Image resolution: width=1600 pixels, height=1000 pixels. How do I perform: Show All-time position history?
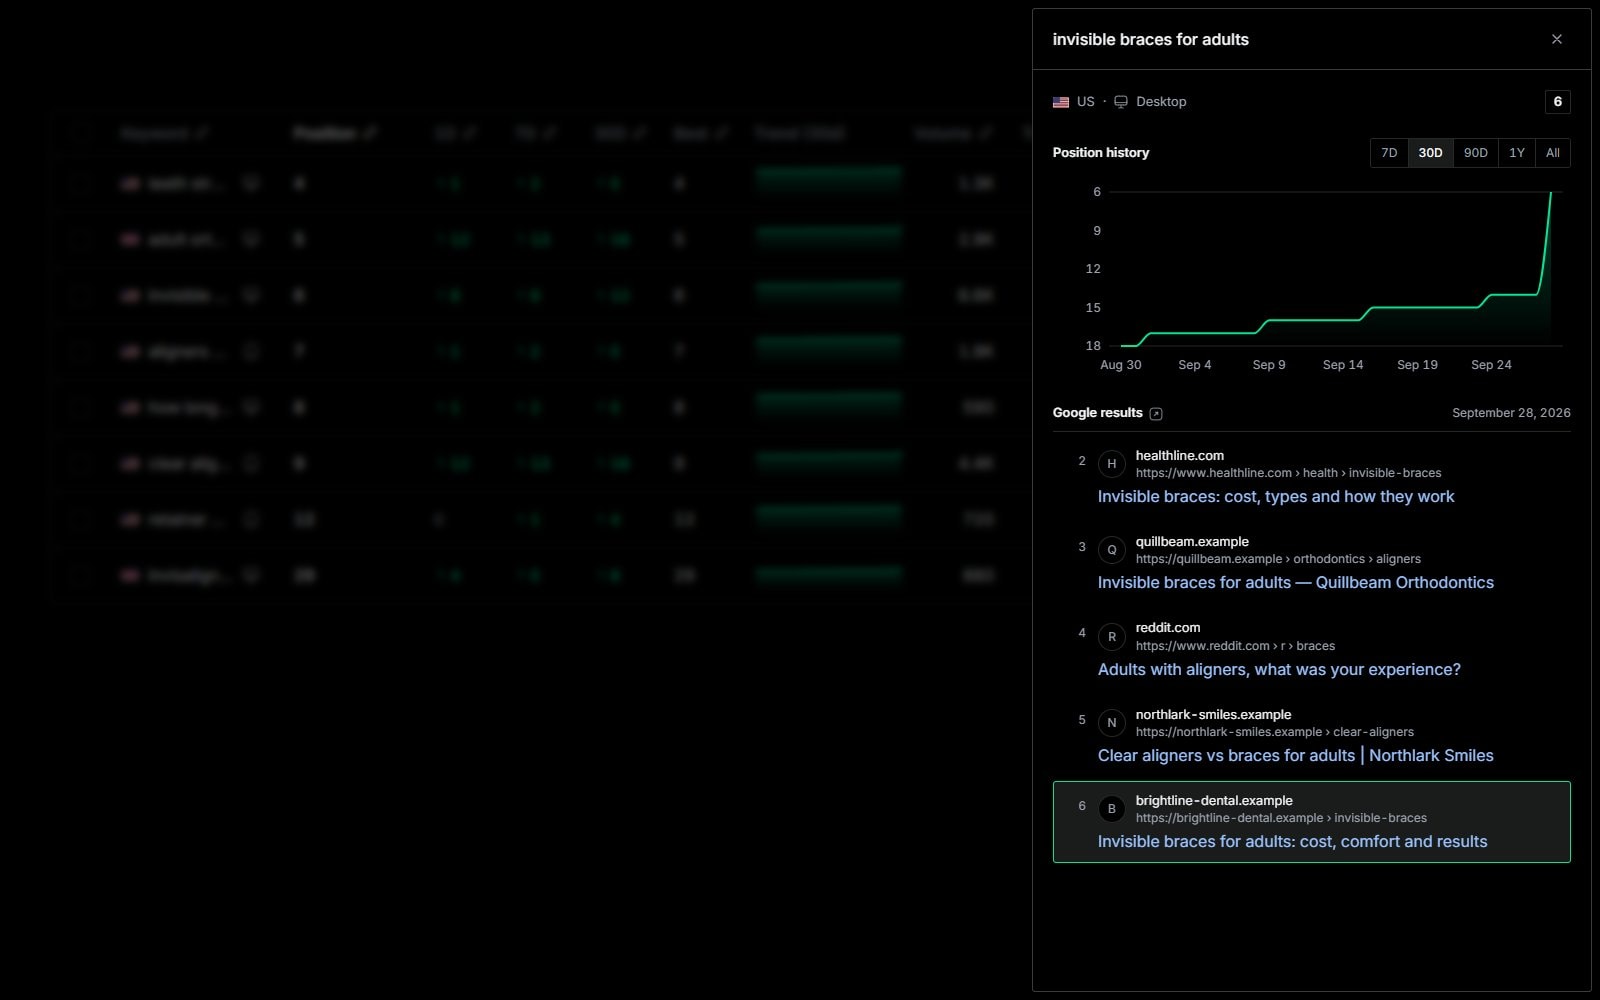[x=1552, y=153]
